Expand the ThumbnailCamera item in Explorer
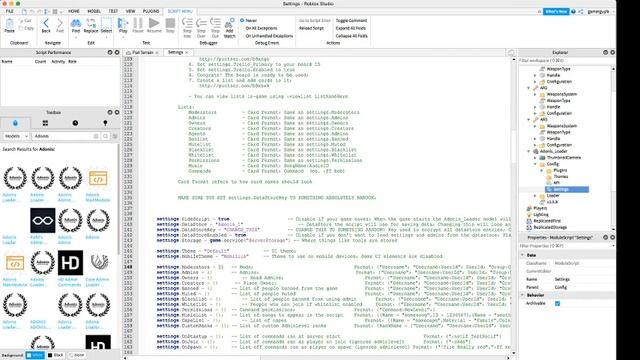This screenshot has width=640, height=360. pos(535,158)
